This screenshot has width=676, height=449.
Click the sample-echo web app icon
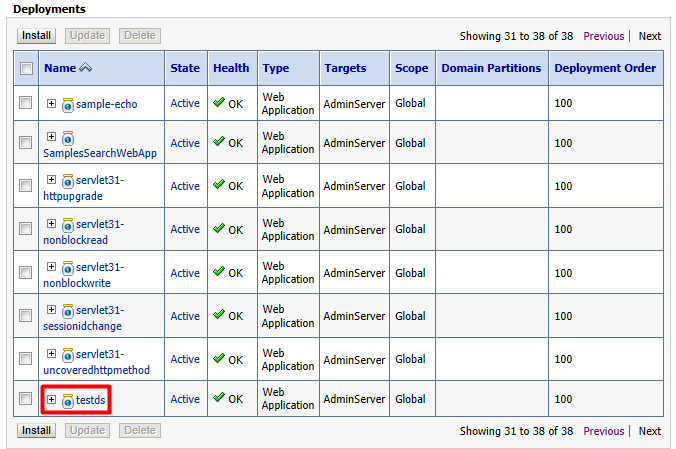(68, 105)
